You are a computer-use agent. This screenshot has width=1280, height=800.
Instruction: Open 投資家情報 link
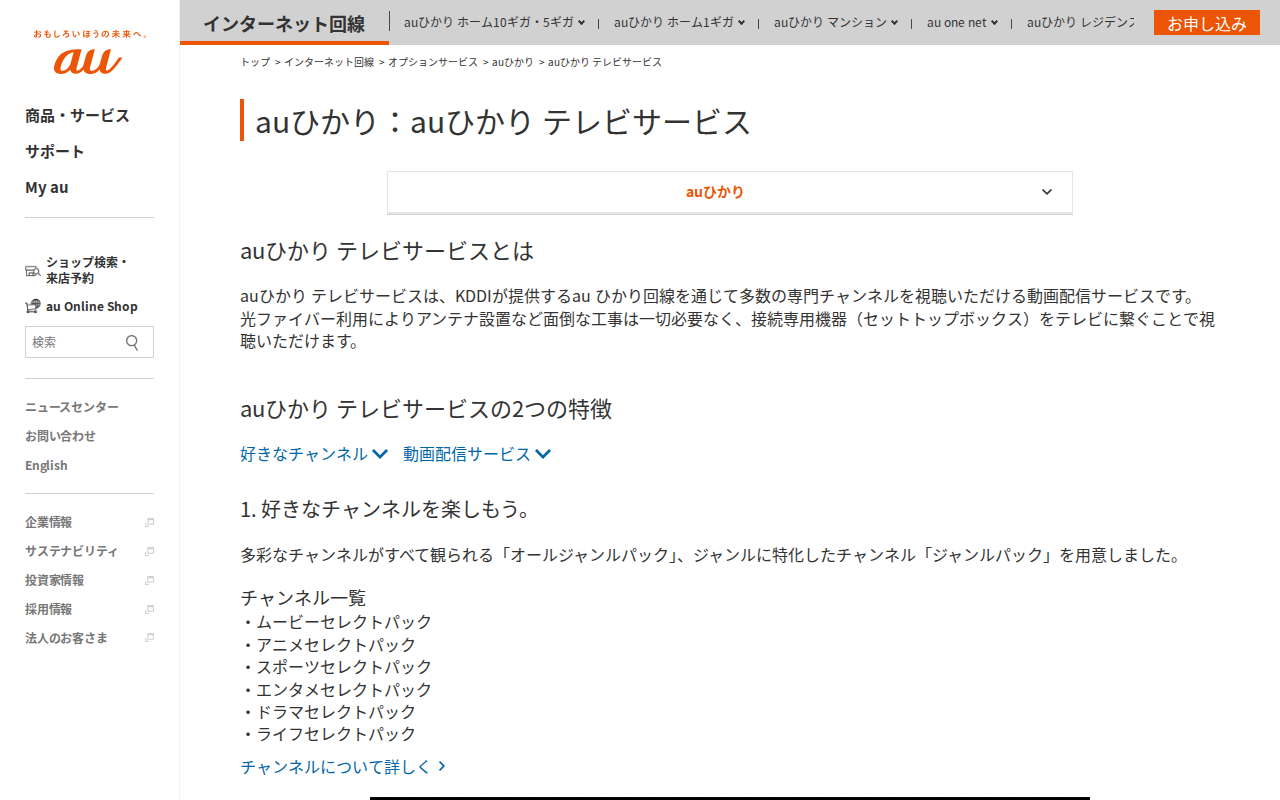point(54,580)
